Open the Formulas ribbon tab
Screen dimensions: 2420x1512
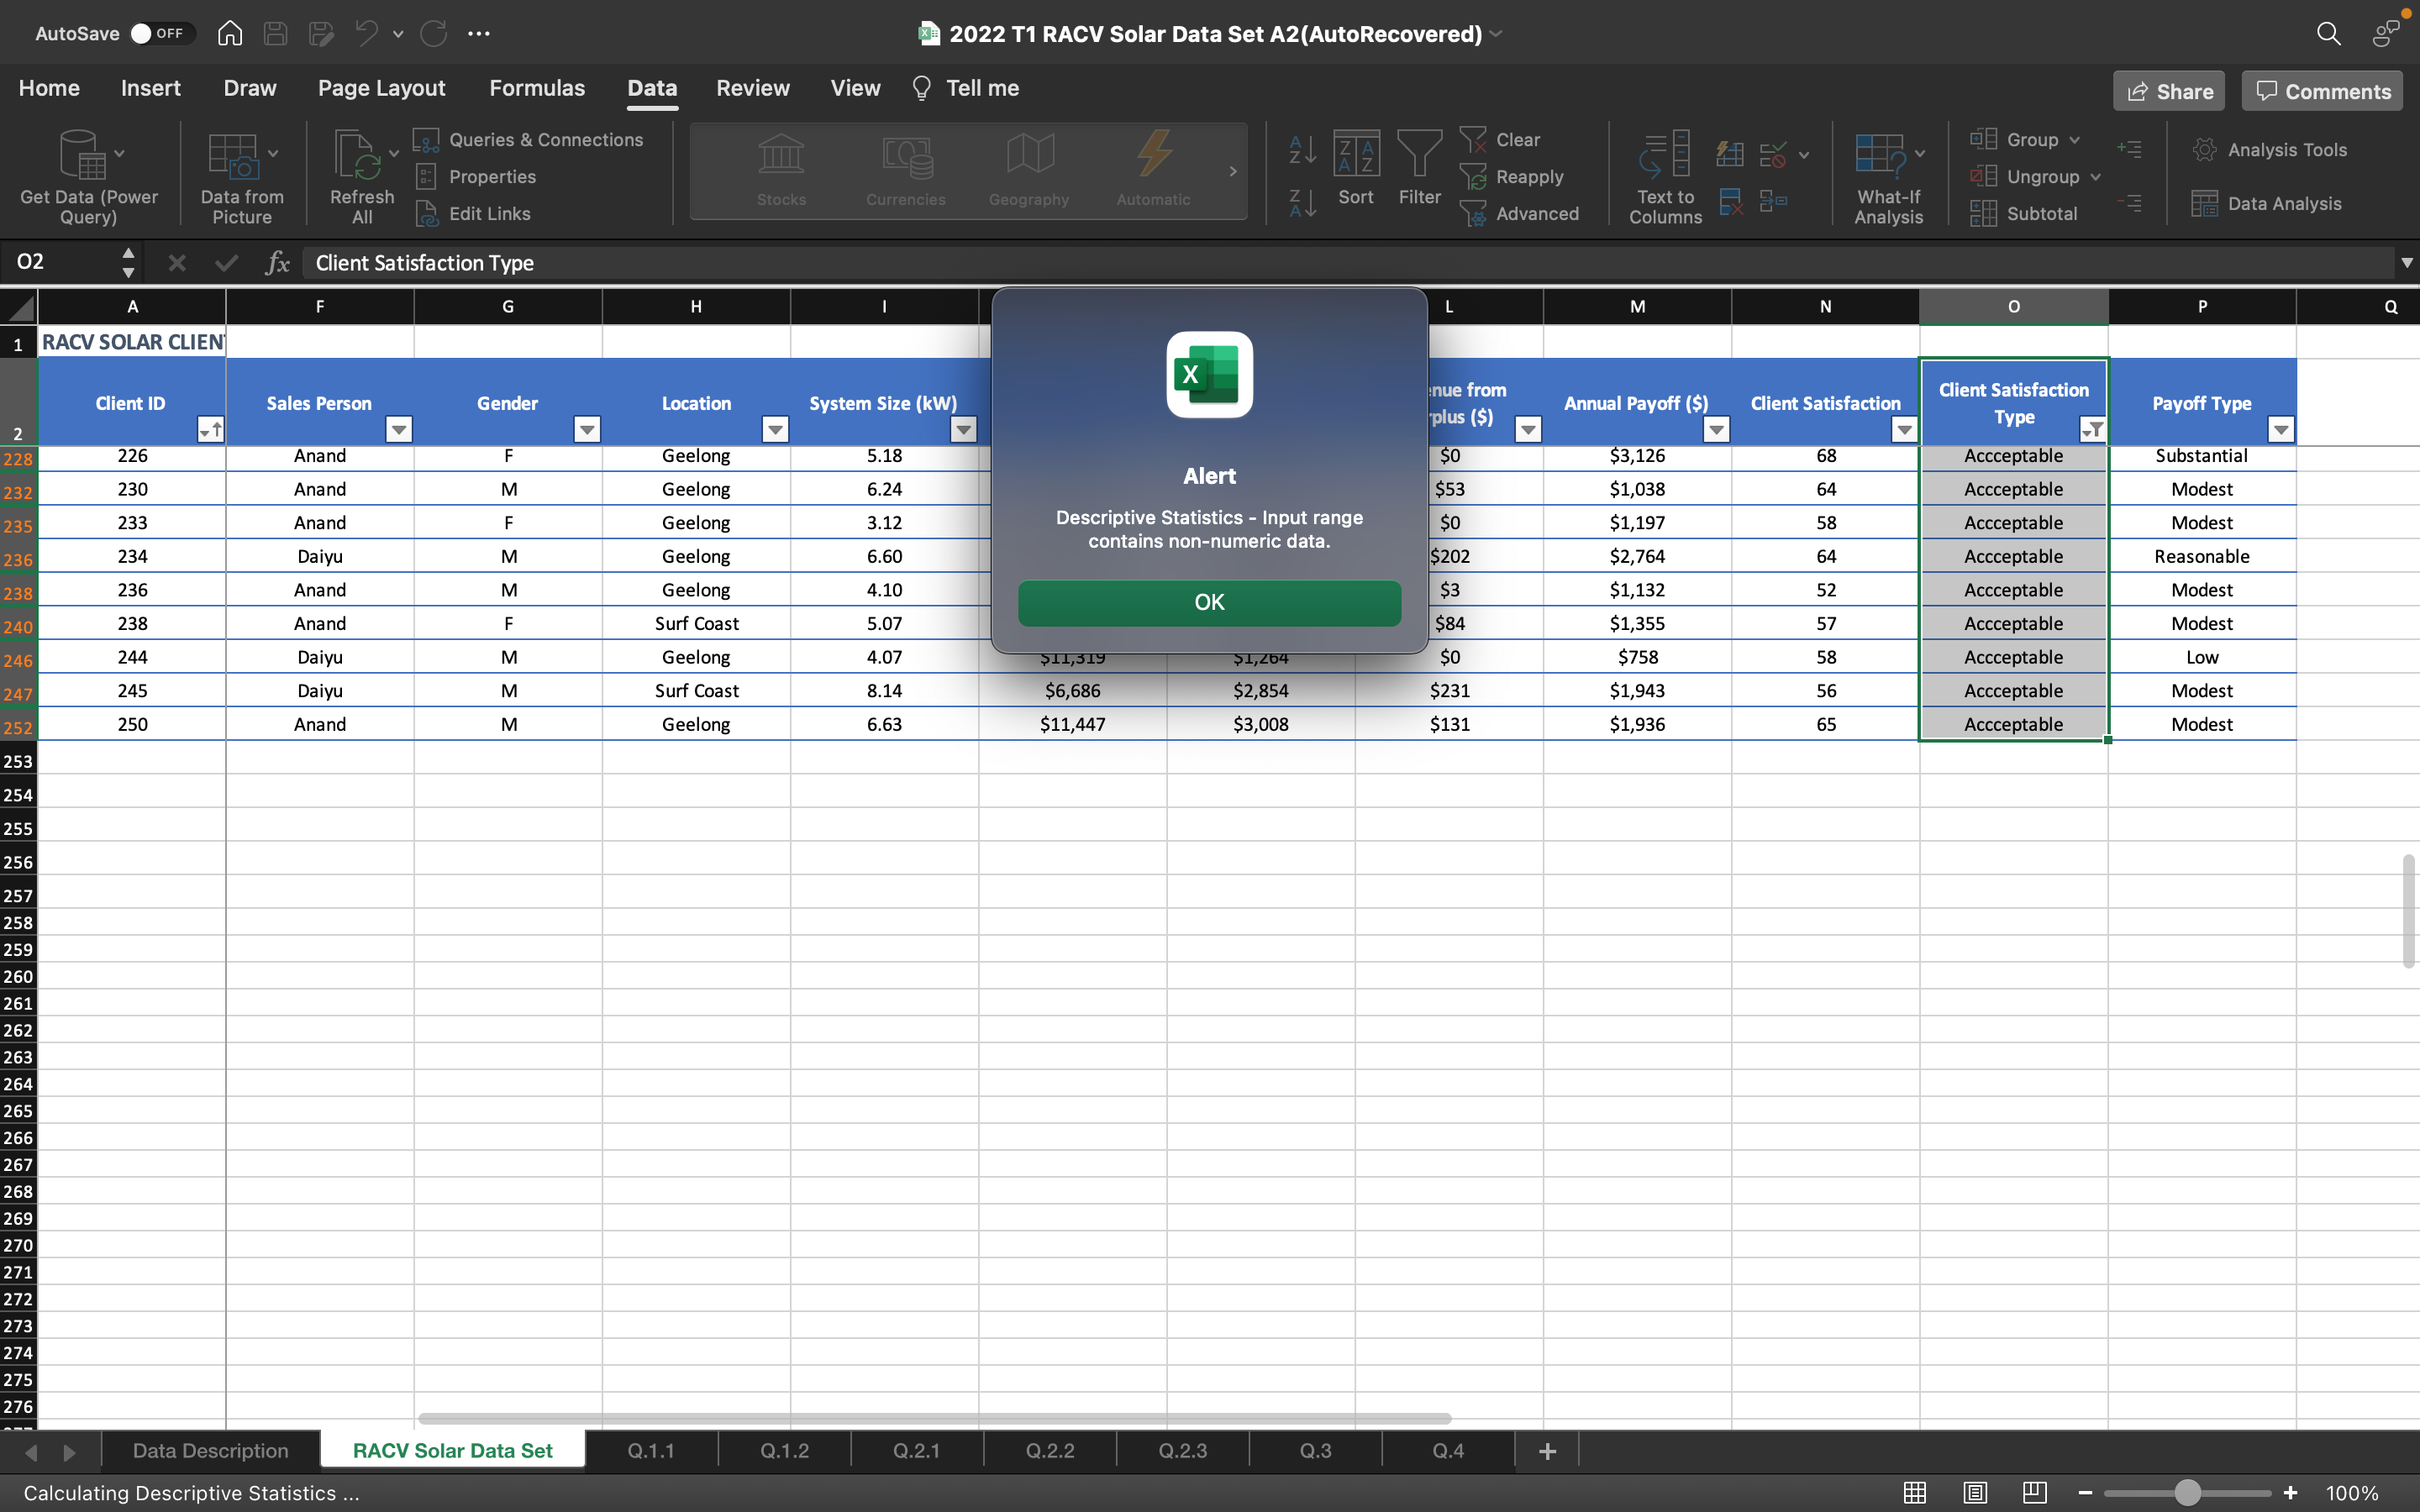tap(537, 88)
